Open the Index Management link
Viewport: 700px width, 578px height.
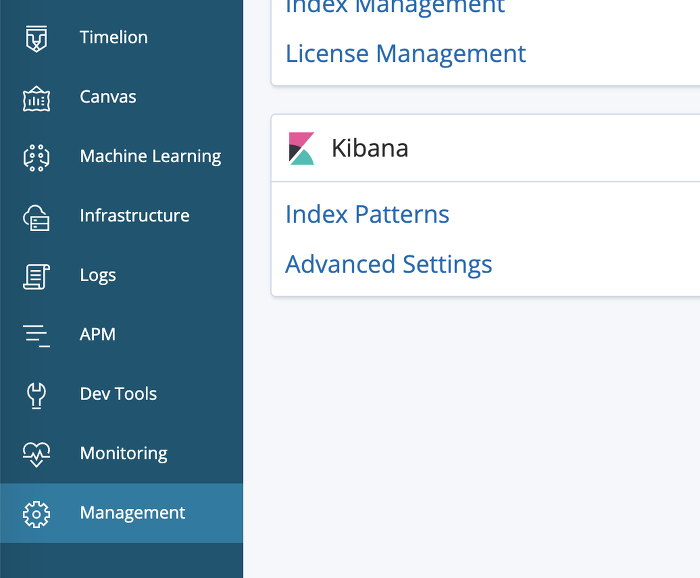point(395,6)
